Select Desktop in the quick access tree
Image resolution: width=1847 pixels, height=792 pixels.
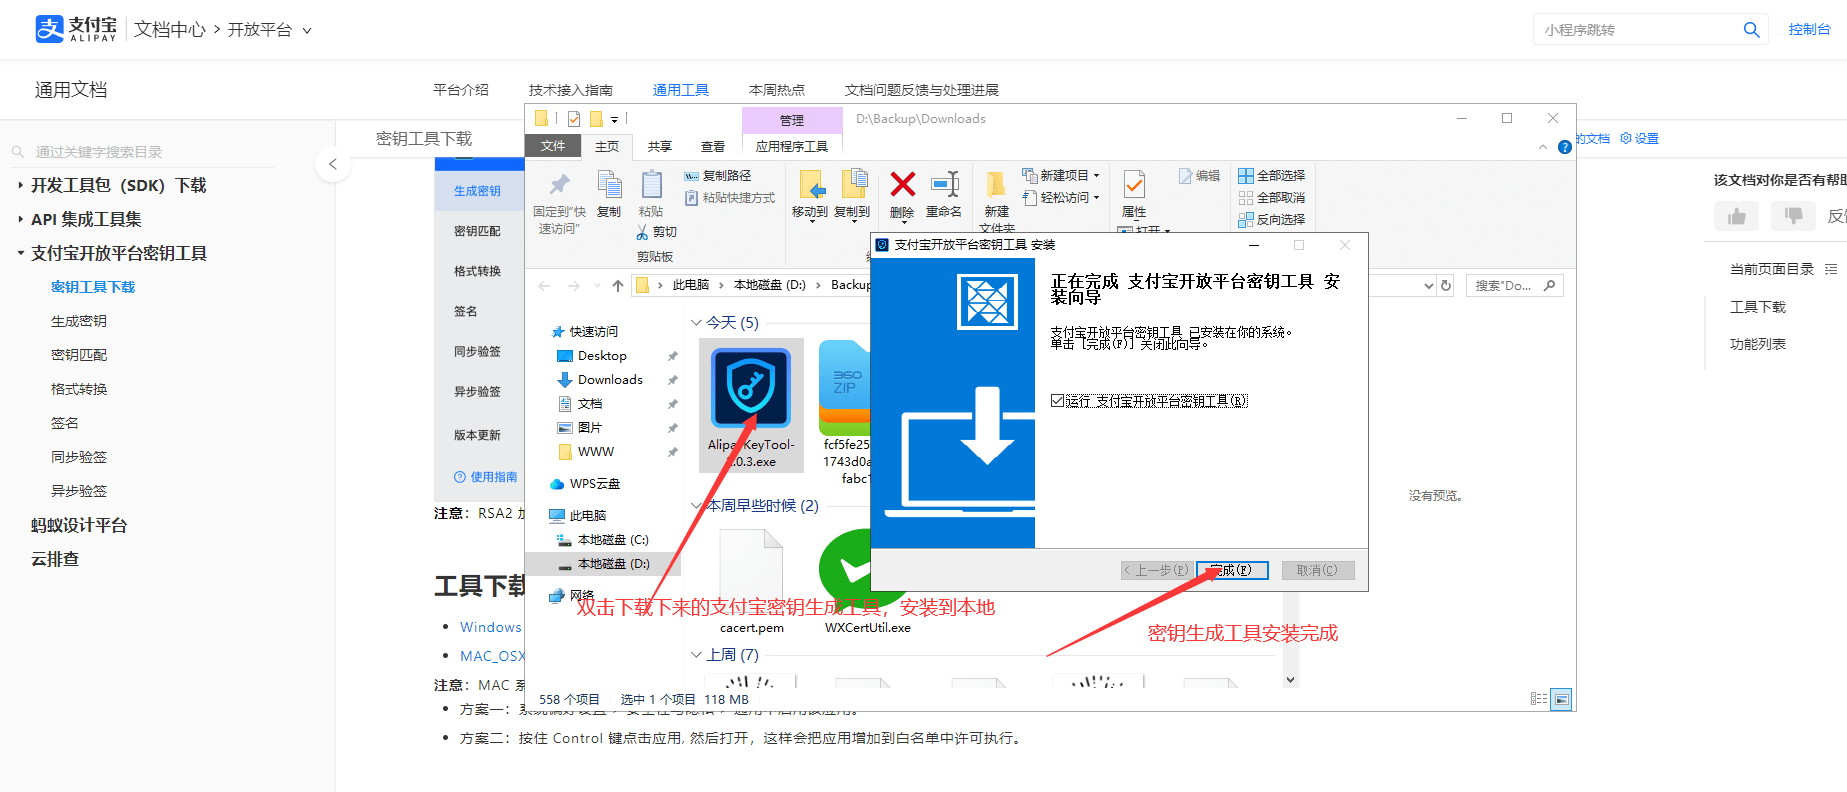coord(602,356)
